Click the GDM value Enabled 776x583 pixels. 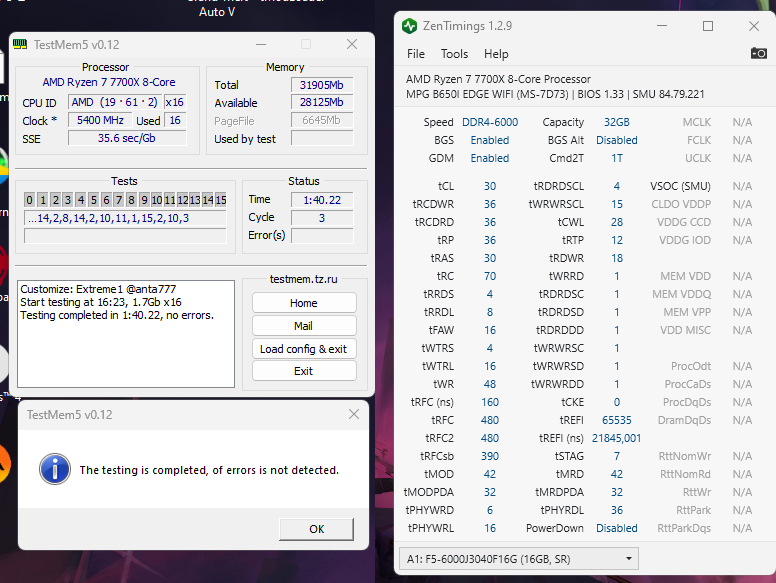click(490, 158)
